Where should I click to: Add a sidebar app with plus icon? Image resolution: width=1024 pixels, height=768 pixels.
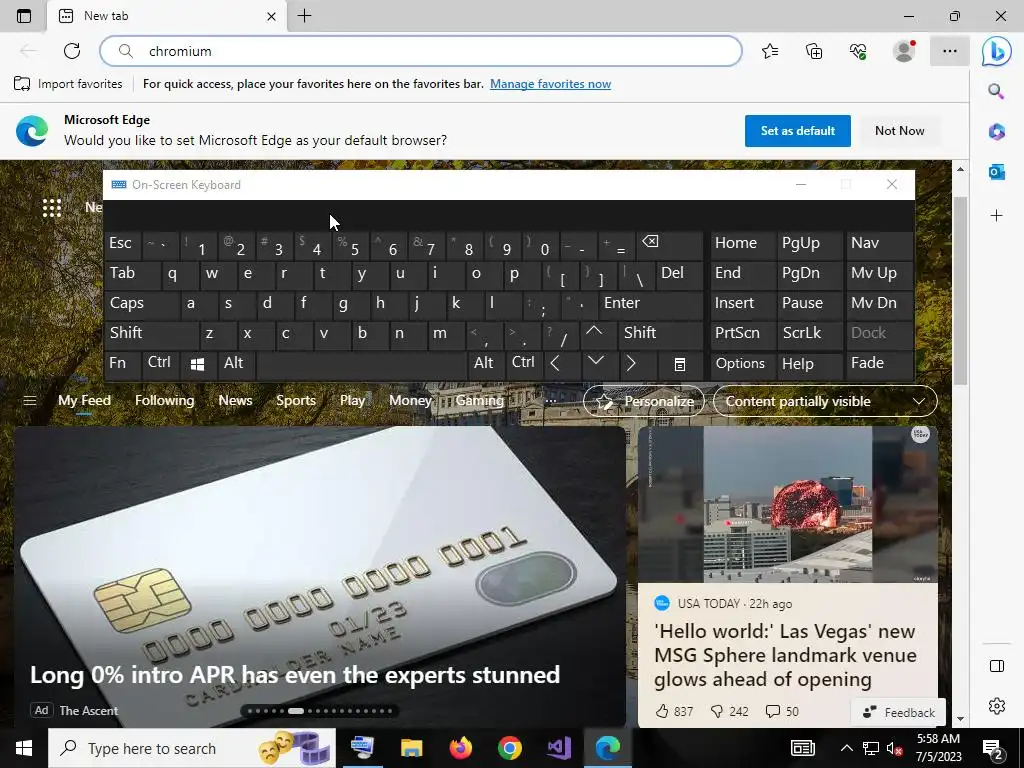point(997,216)
